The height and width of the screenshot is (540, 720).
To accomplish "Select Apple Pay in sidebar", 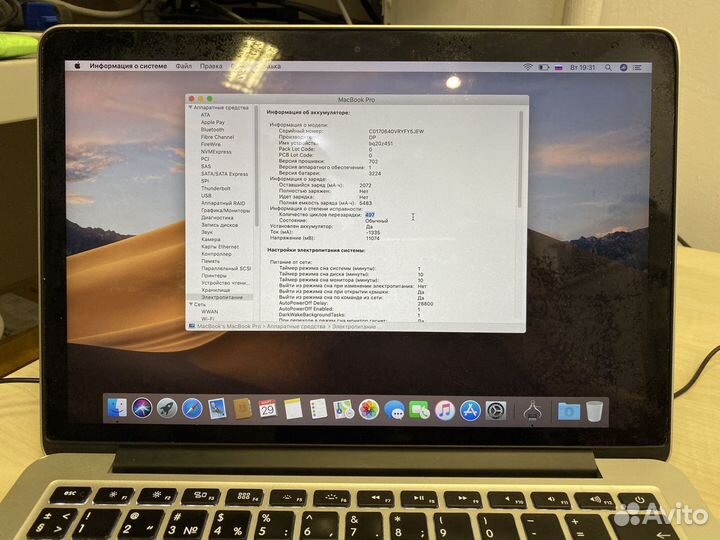I will 213,122.
